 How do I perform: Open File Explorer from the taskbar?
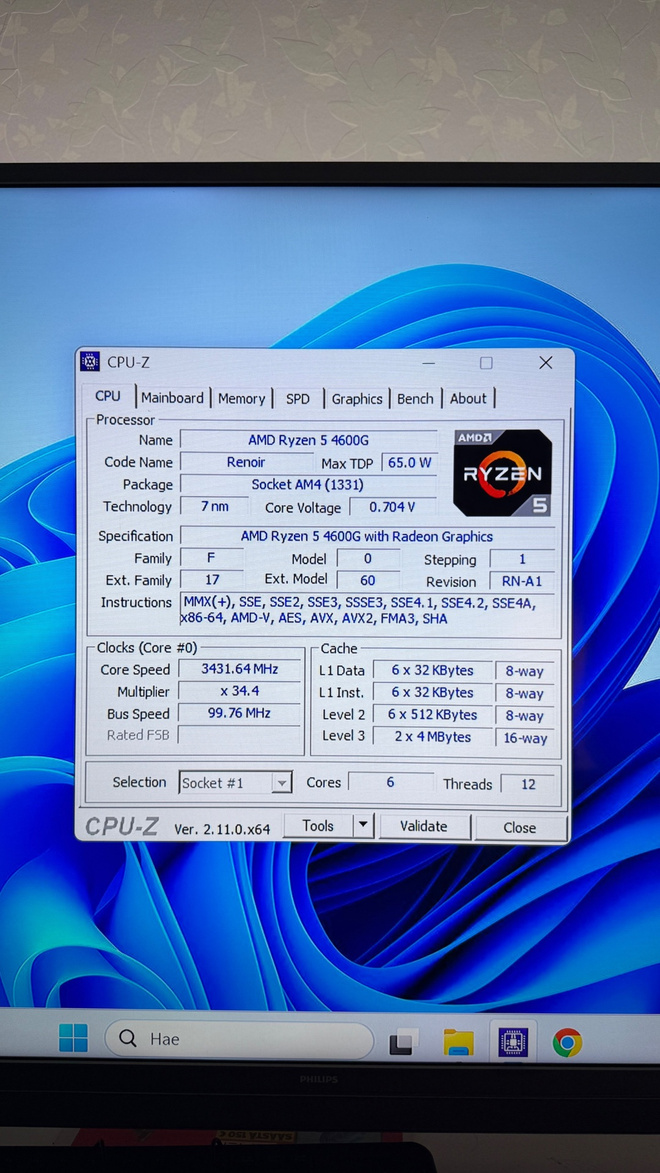pos(459,1041)
